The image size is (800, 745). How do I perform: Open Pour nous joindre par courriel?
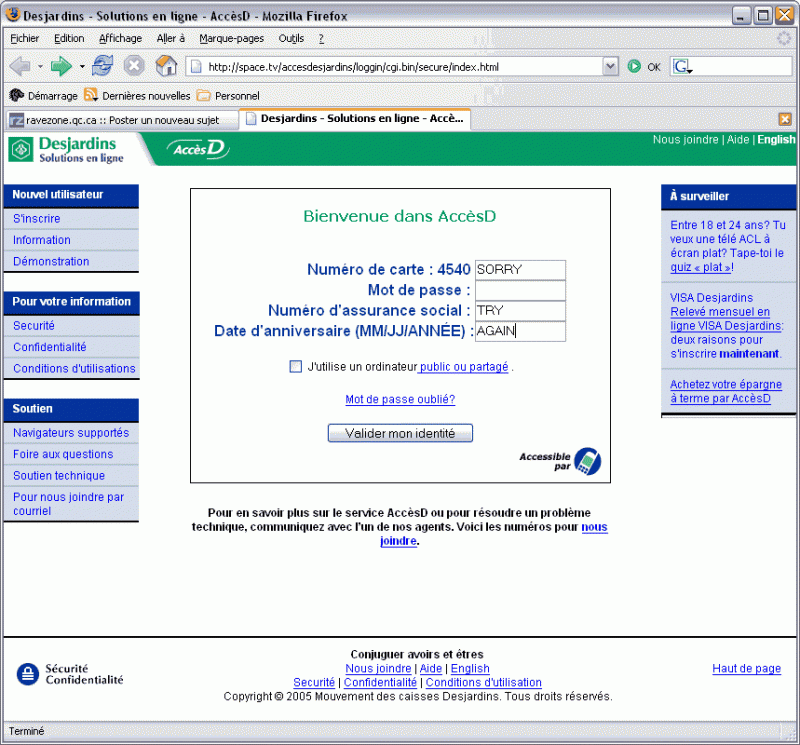click(x=68, y=504)
